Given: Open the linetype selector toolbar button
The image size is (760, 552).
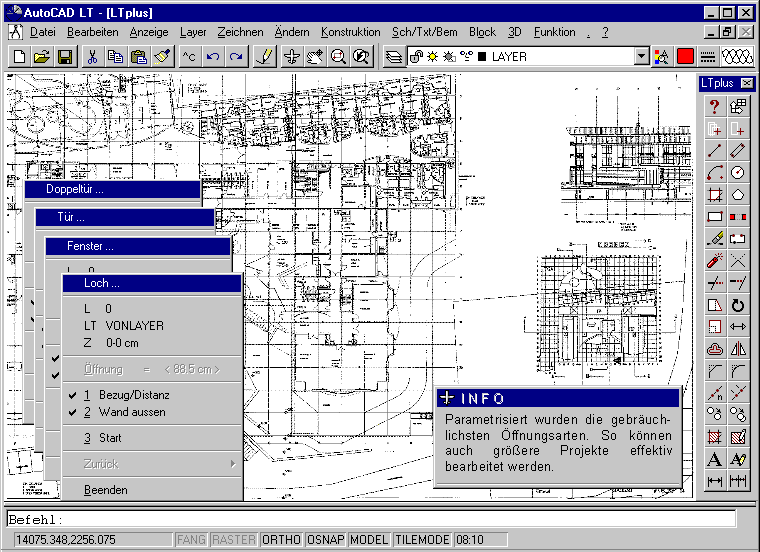Looking at the screenshot, I should coord(708,57).
